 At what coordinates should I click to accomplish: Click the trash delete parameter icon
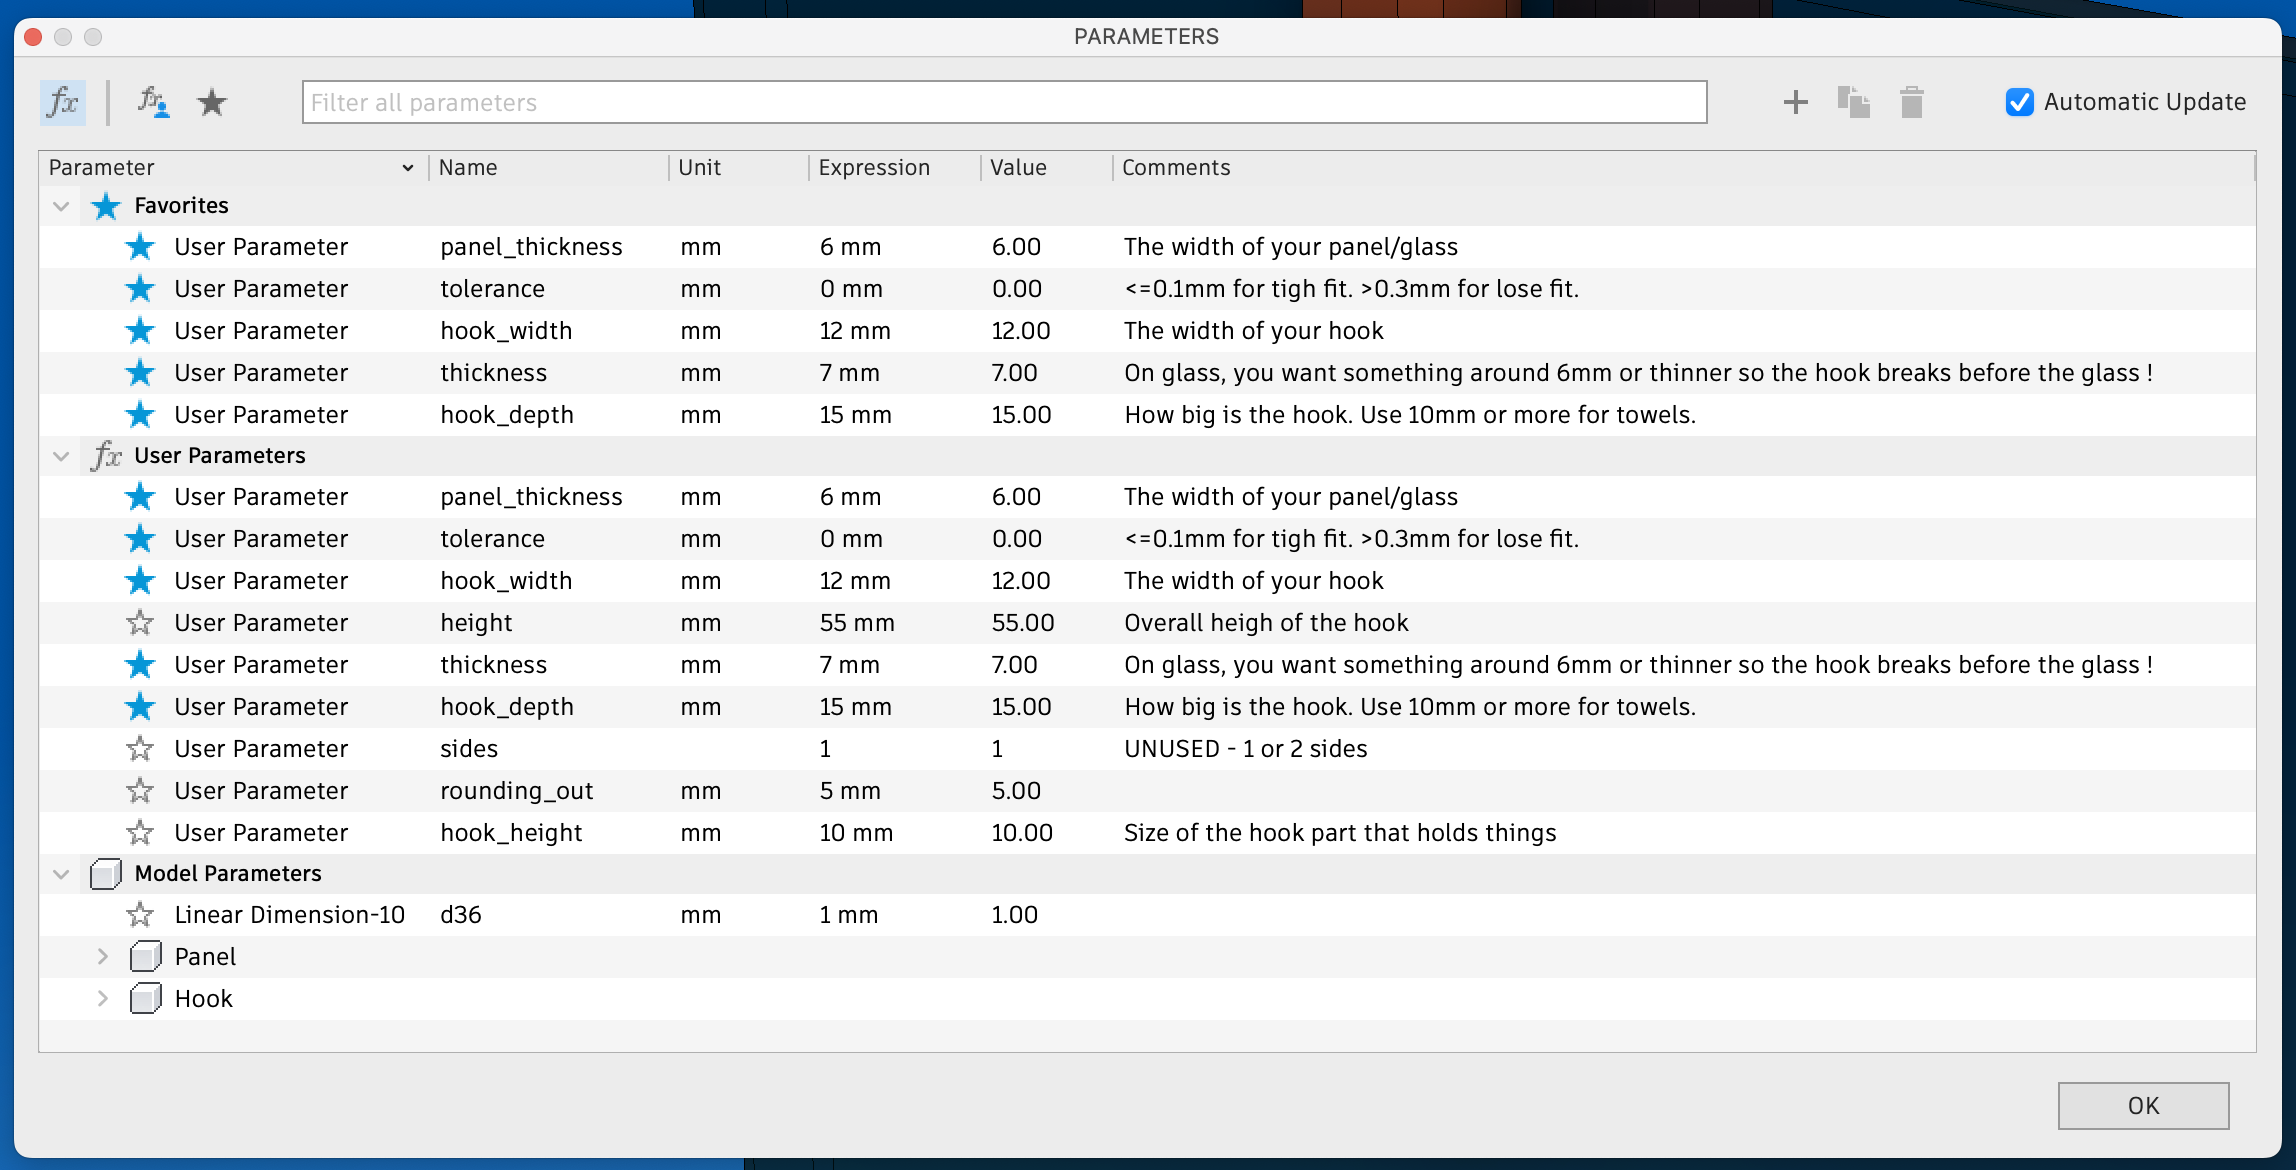pyautogui.click(x=1912, y=102)
